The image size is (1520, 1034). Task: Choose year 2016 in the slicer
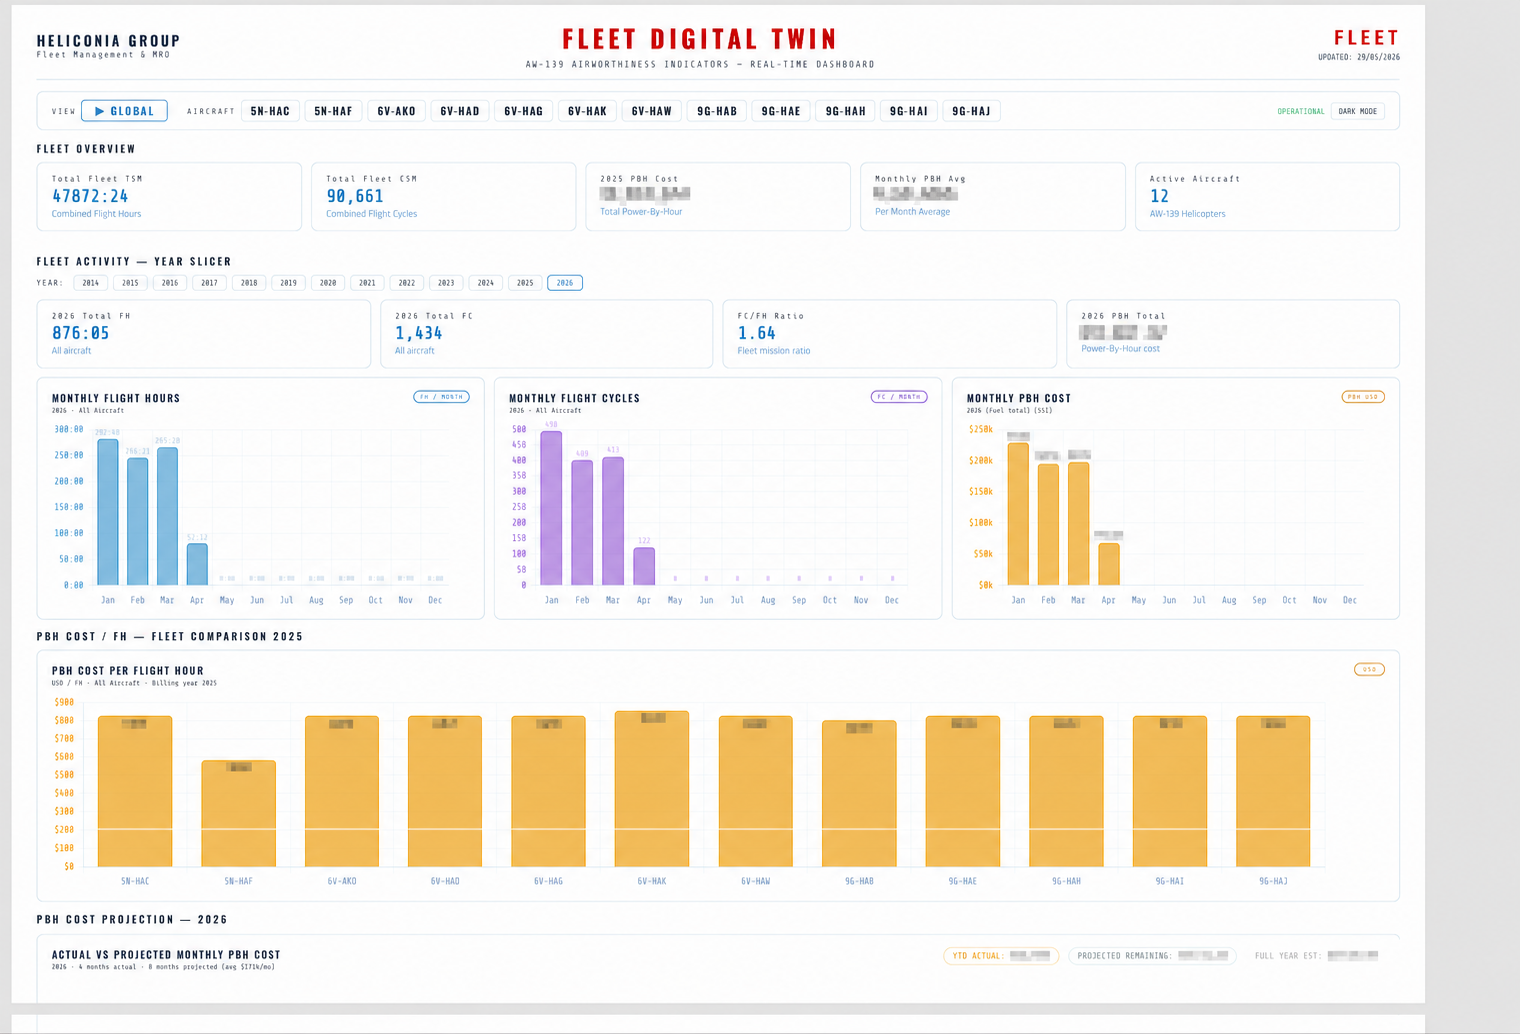coord(170,283)
